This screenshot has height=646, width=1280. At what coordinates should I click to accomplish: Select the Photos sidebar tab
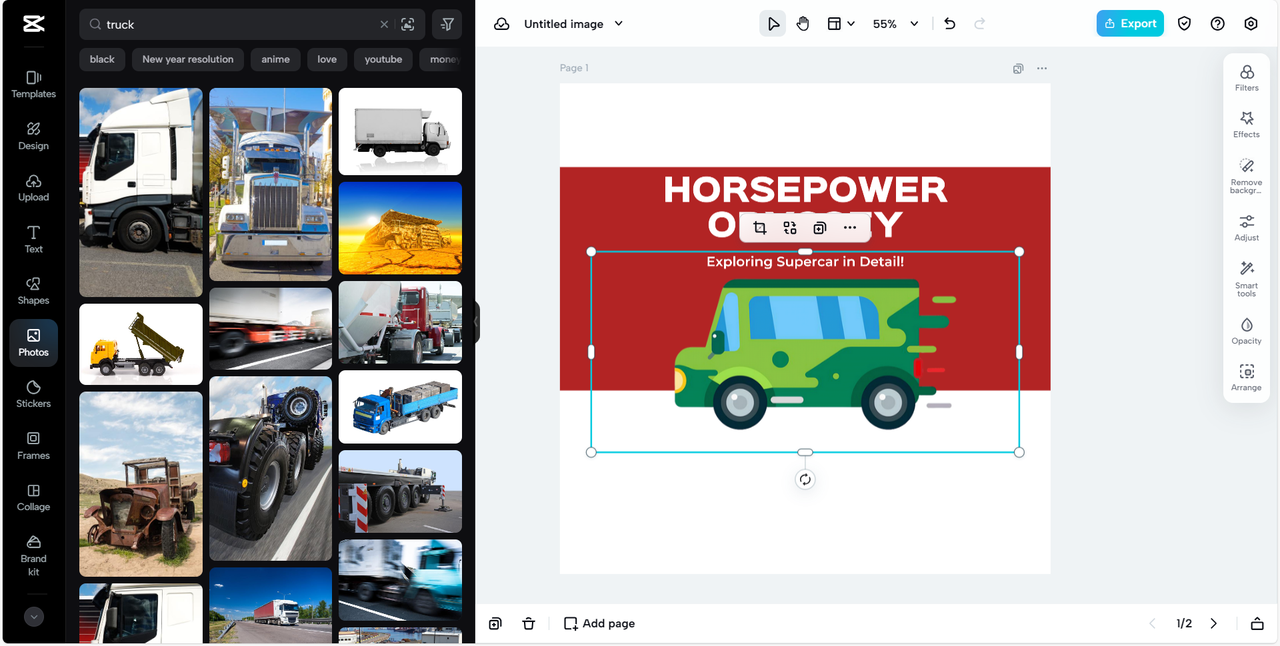(33, 343)
